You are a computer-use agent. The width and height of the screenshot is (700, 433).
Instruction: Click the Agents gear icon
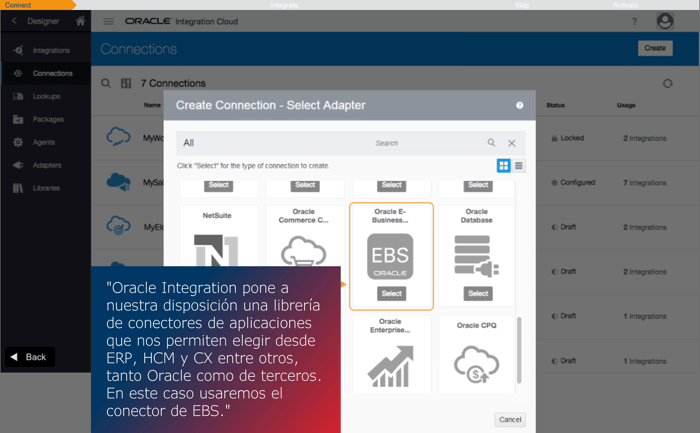[x=18, y=142]
